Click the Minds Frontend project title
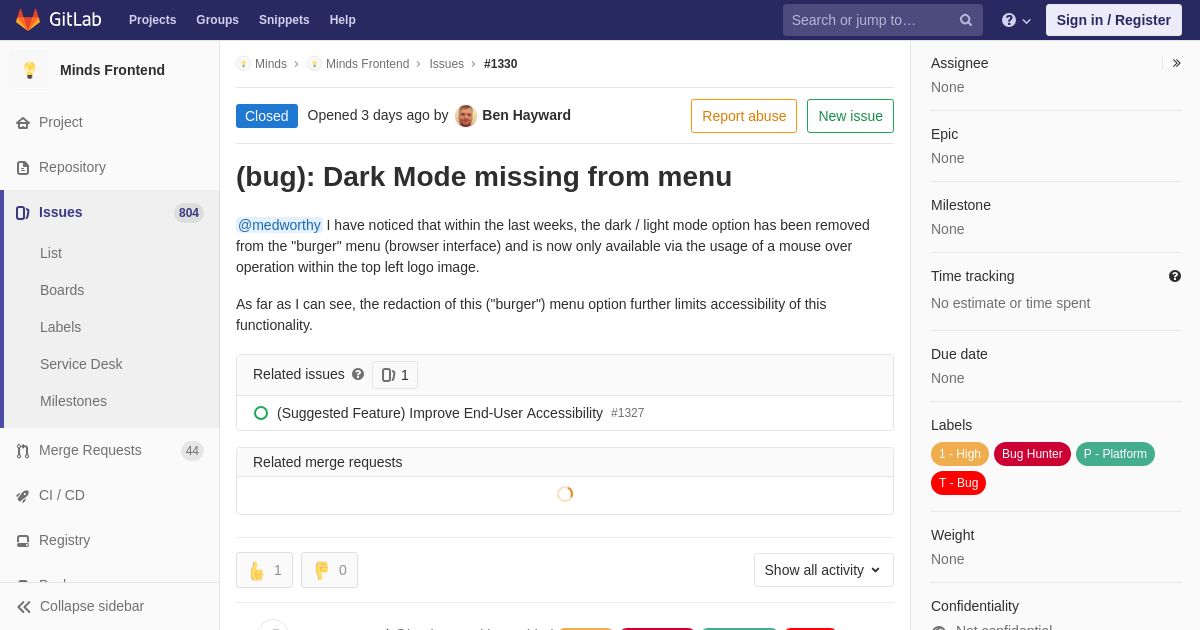 112,70
